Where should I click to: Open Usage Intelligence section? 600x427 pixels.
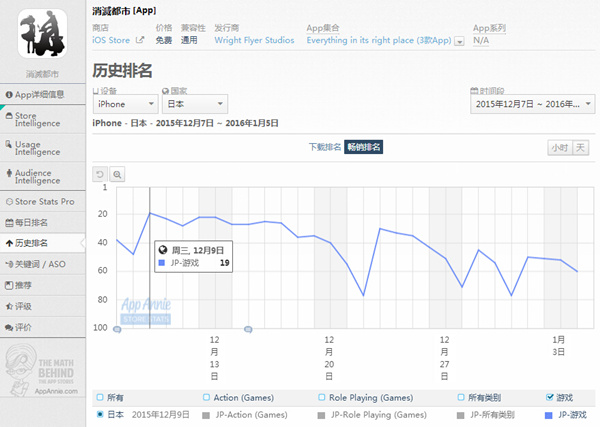click(x=42, y=148)
